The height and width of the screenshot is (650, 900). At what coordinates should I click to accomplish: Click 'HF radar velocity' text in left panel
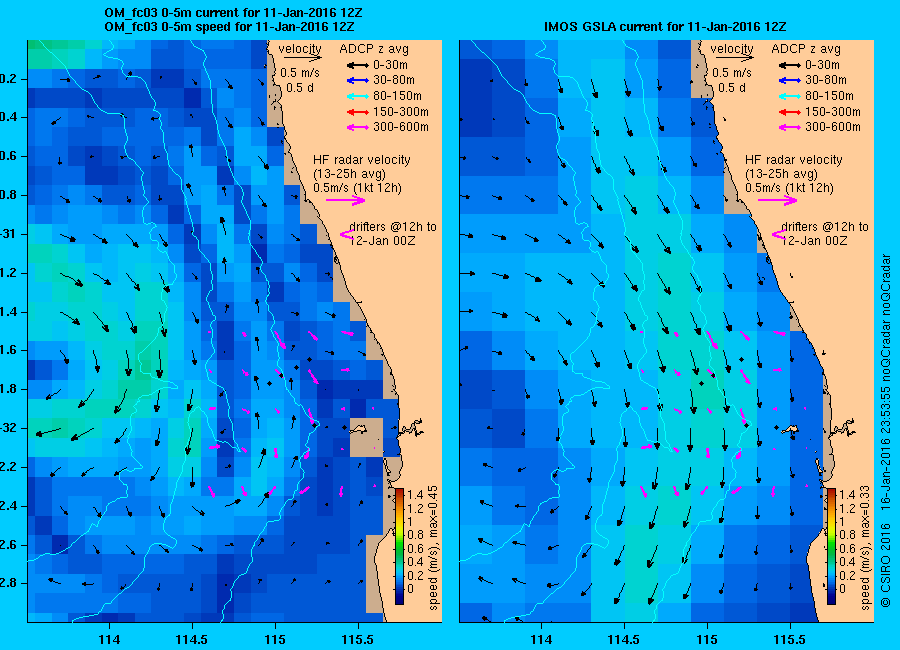click(x=362, y=160)
